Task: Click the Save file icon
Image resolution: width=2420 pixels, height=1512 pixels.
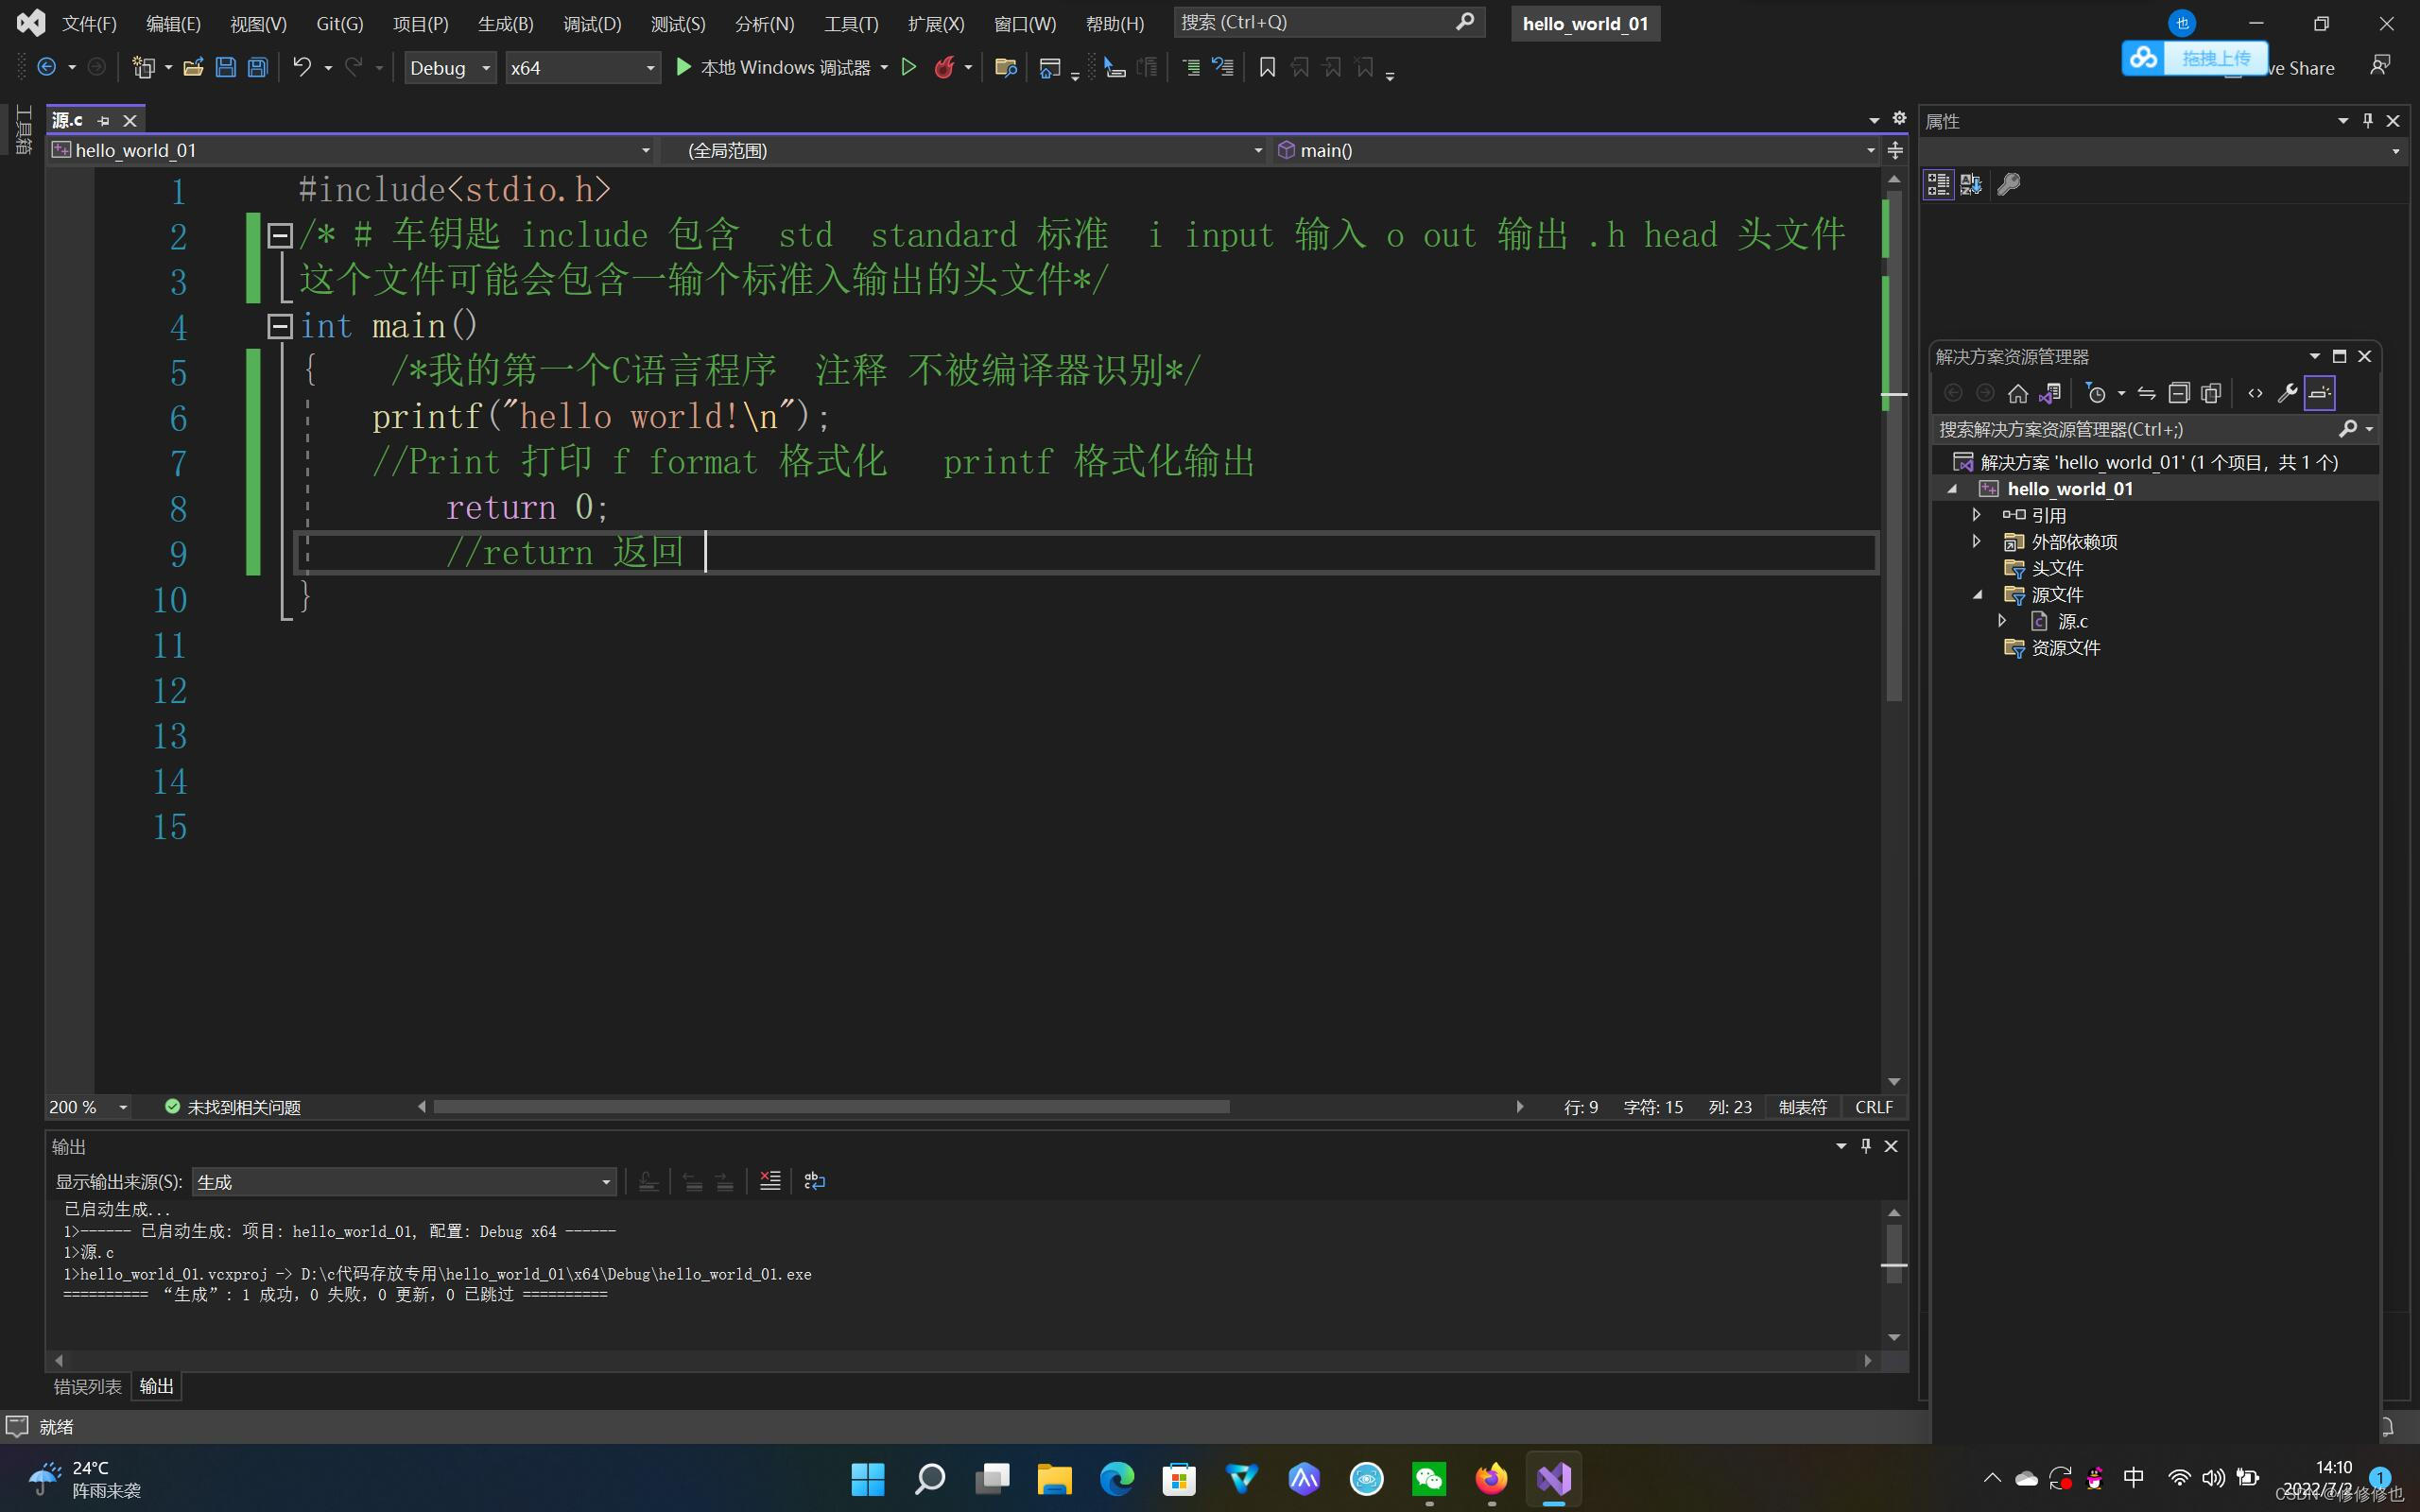Action: [226, 67]
